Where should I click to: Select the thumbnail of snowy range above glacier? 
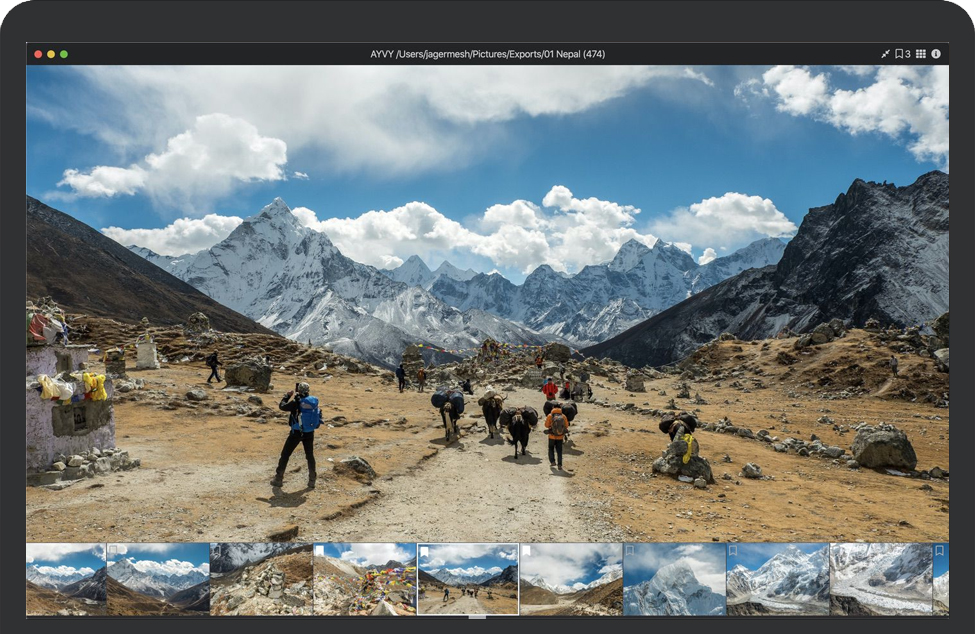coord(778,579)
